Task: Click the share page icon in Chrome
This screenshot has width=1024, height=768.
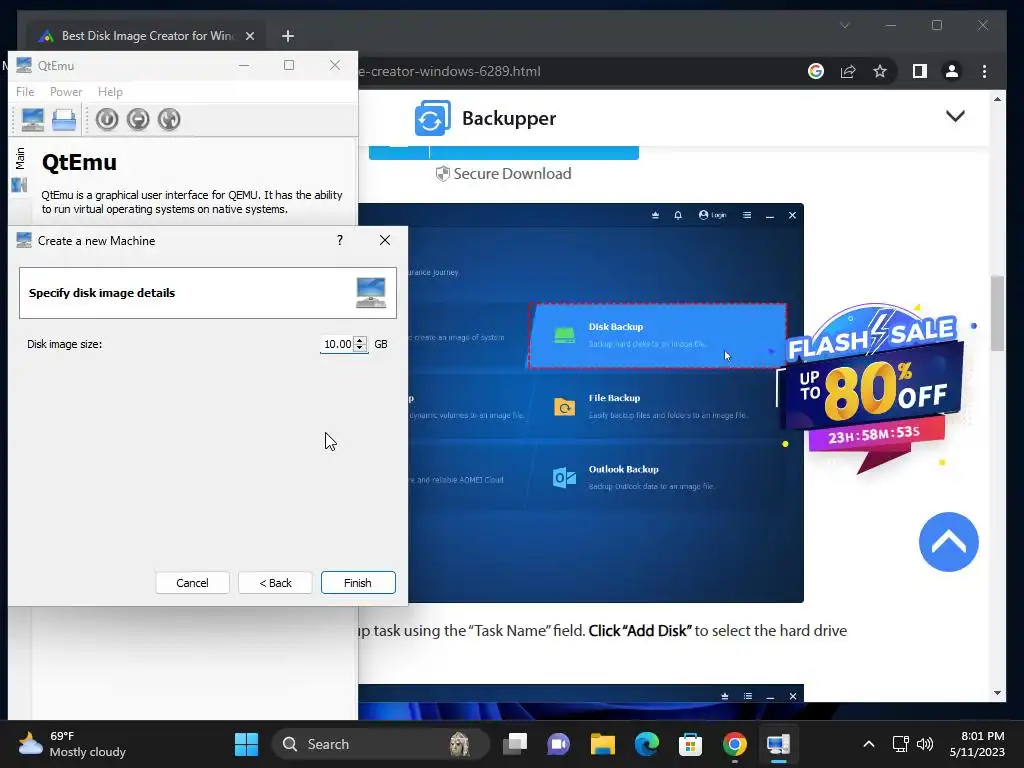Action: [x=848, y=71]
